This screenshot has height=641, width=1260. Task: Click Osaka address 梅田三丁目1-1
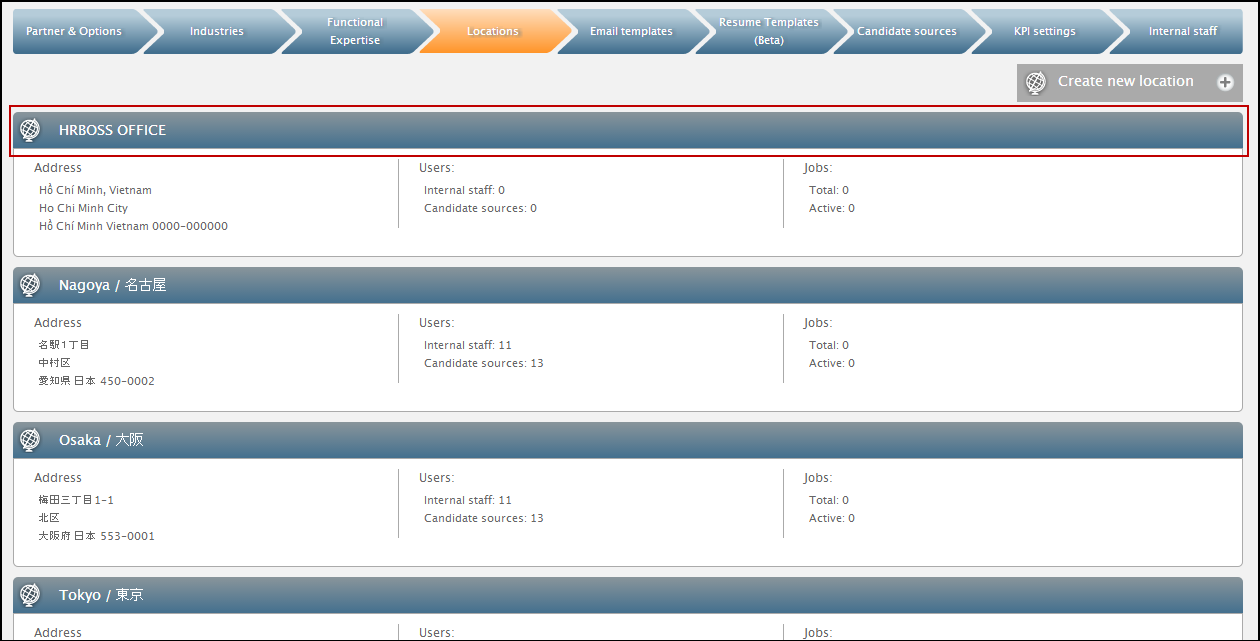point(76,500)
